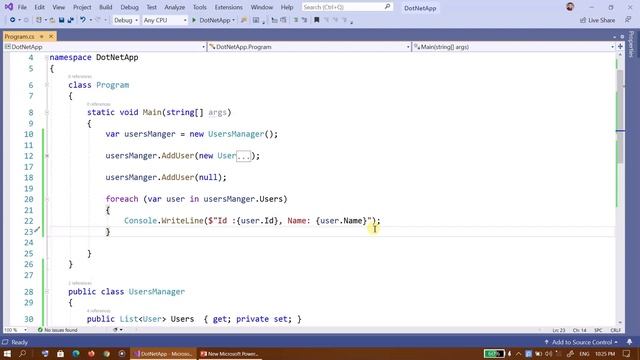This screenshot has height=360, width=640.
Task: Click the comment selection toolbar icon
Action: point(296,20)
